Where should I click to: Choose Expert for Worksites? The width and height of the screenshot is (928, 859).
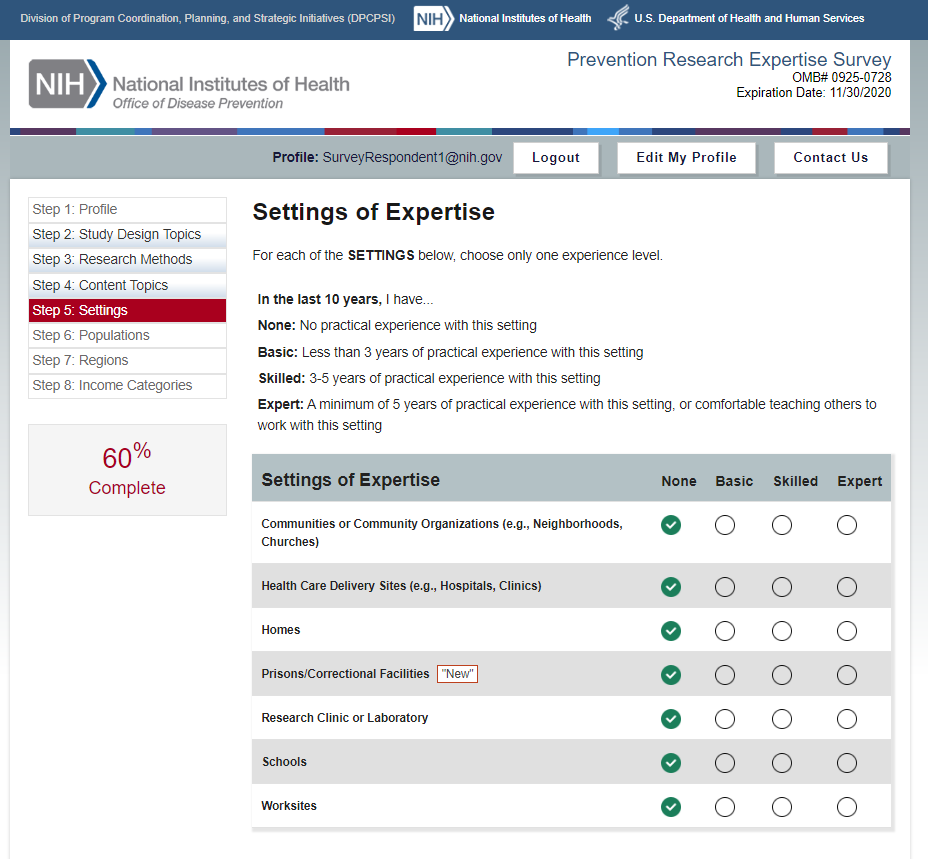[x=847, y=806]
